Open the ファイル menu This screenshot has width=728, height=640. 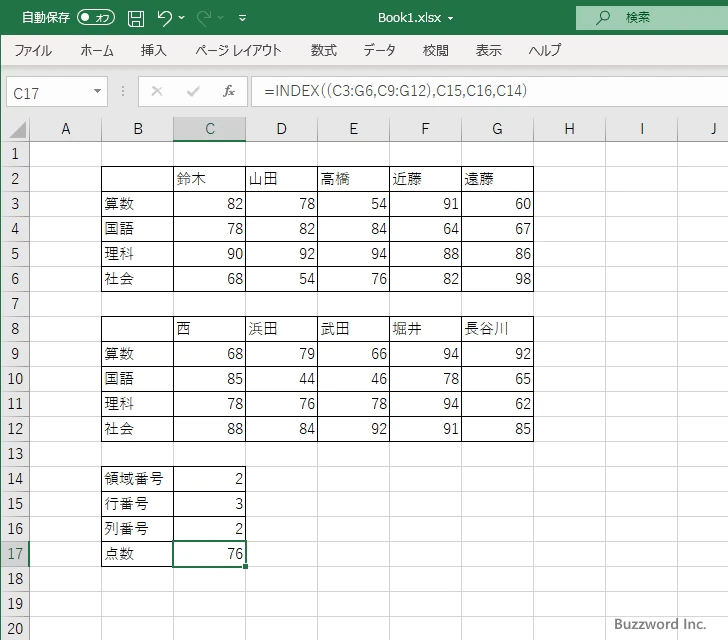point(33,50)
